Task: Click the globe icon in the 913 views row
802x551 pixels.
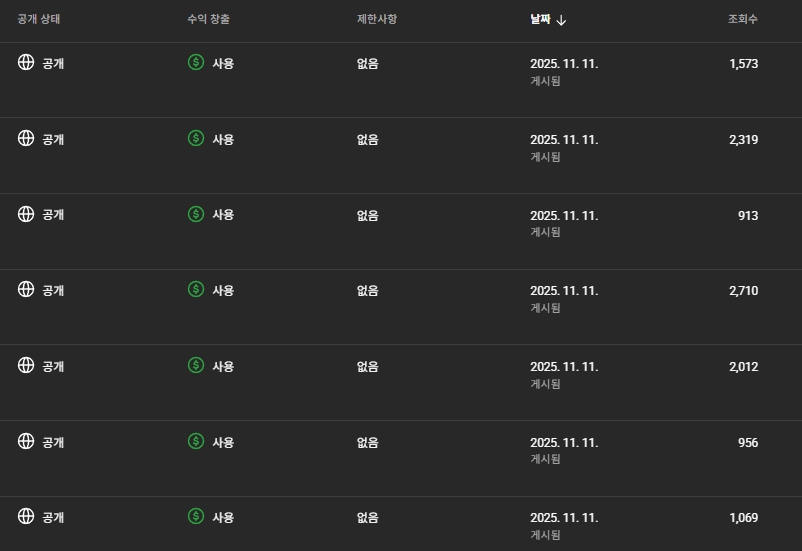Action: [x=26, y=214]
